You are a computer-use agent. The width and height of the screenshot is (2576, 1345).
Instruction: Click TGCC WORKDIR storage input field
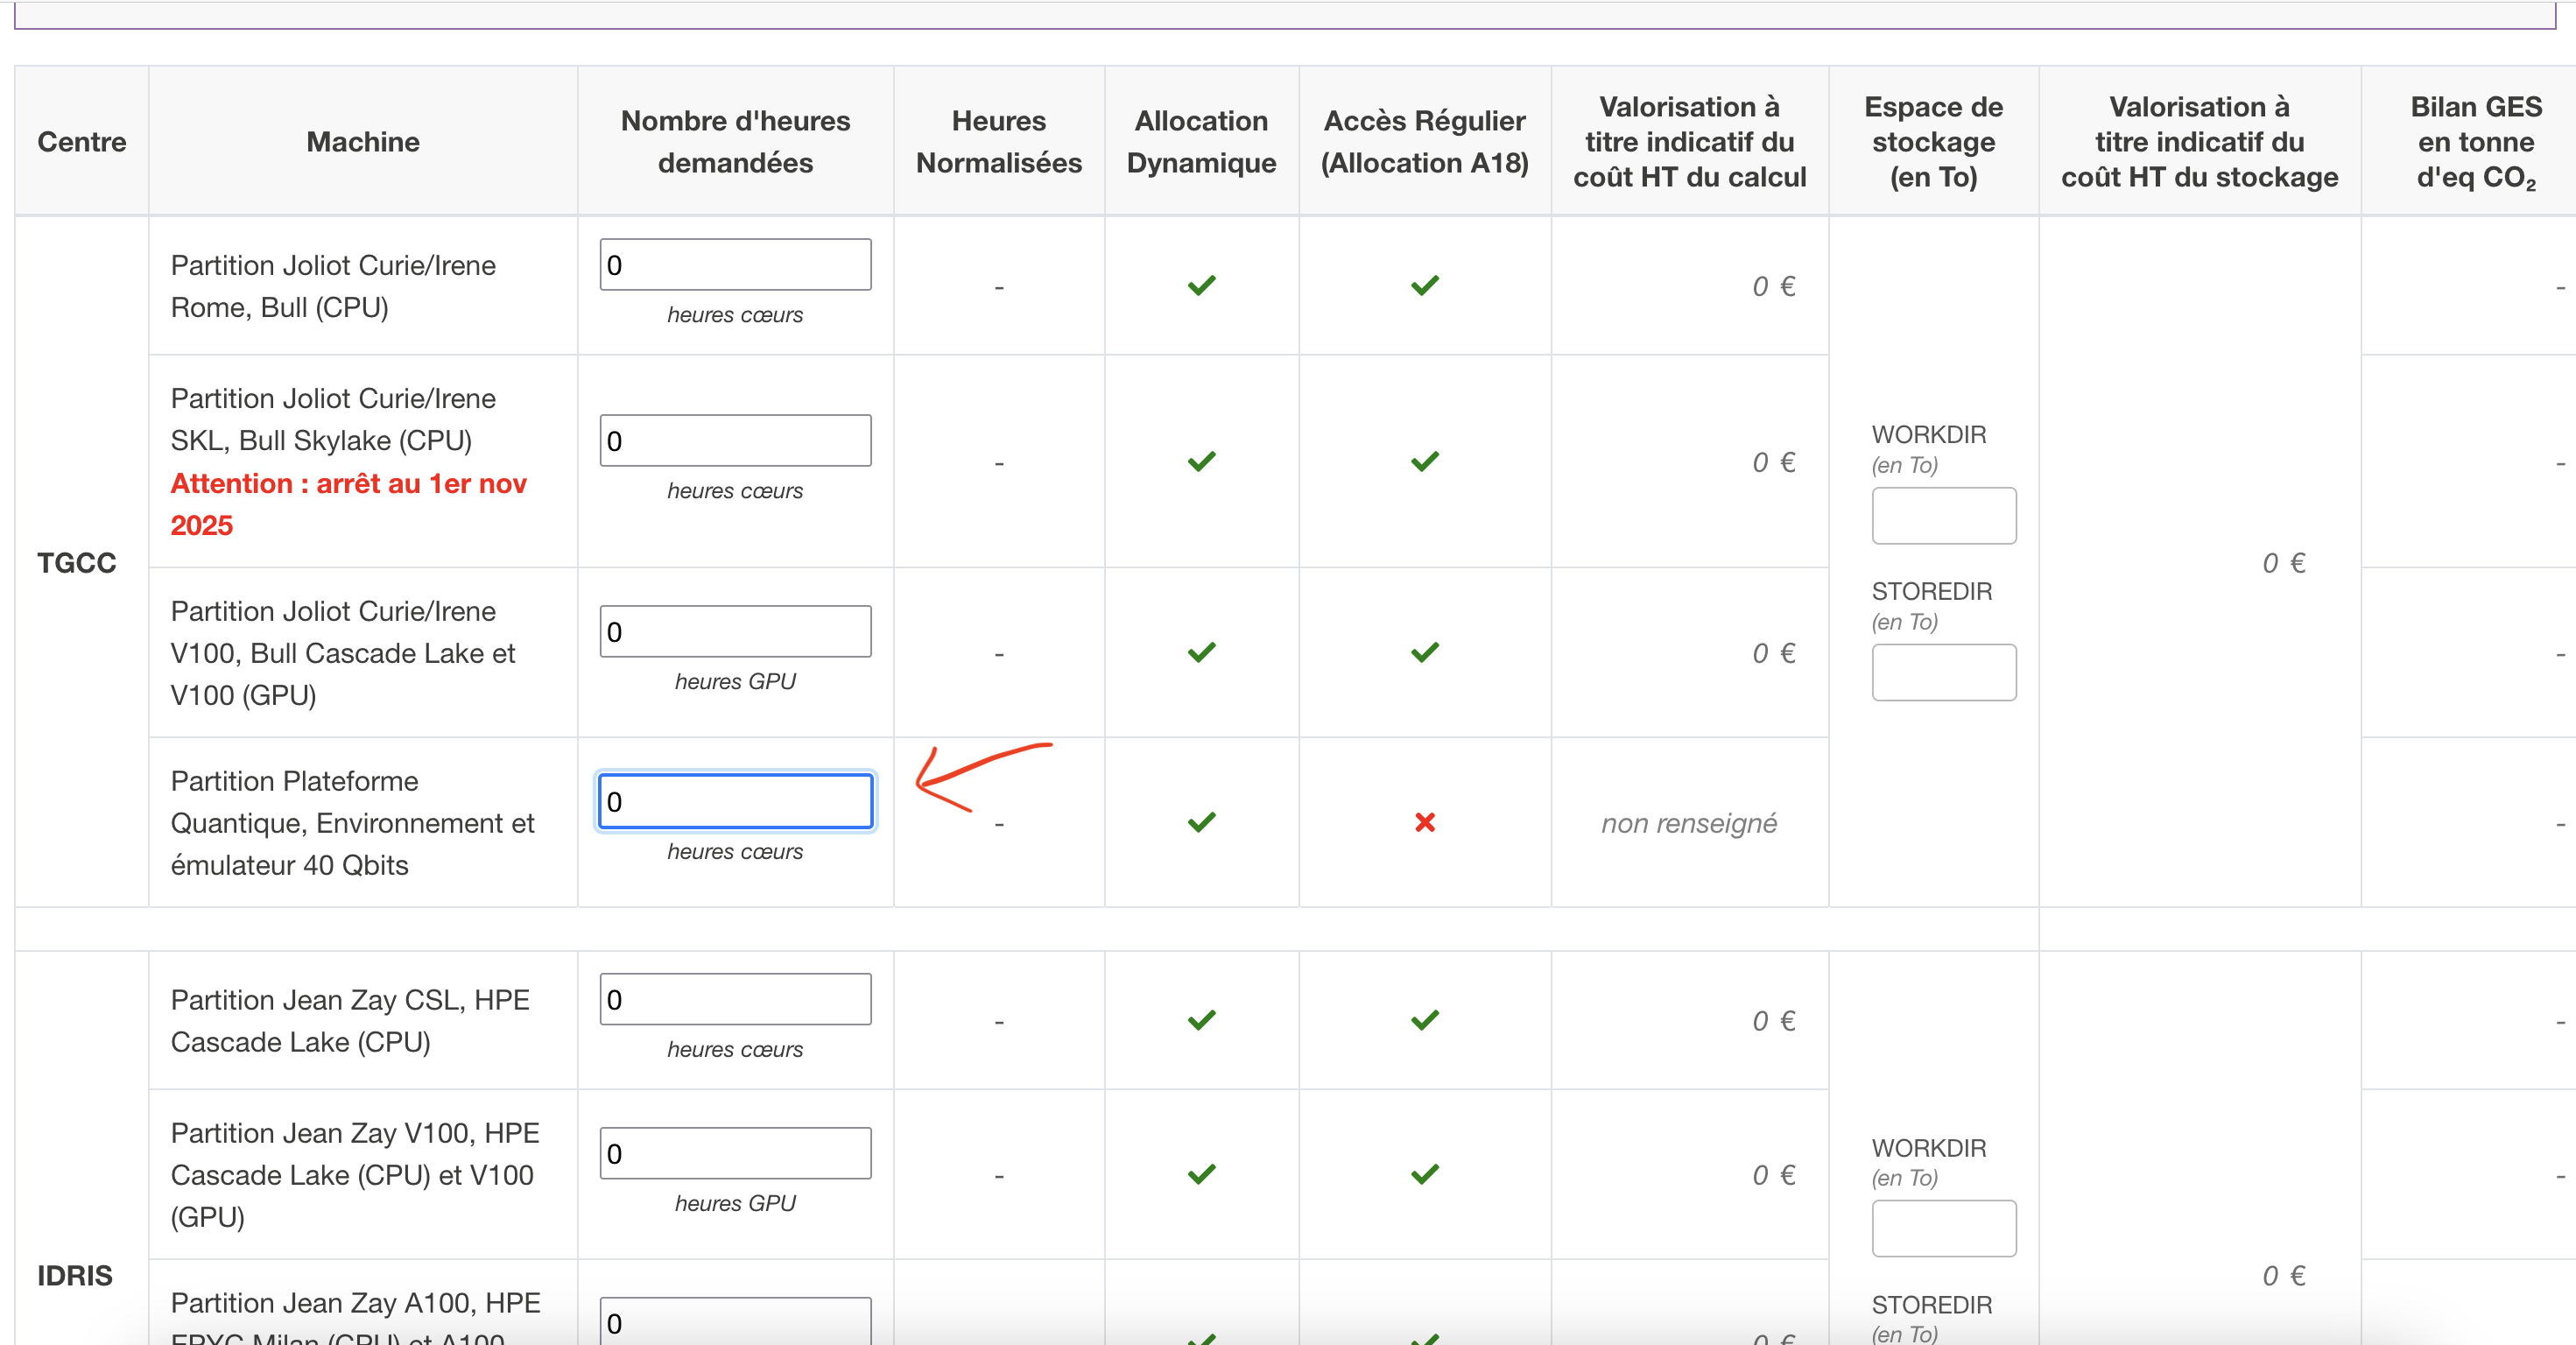1943,516
